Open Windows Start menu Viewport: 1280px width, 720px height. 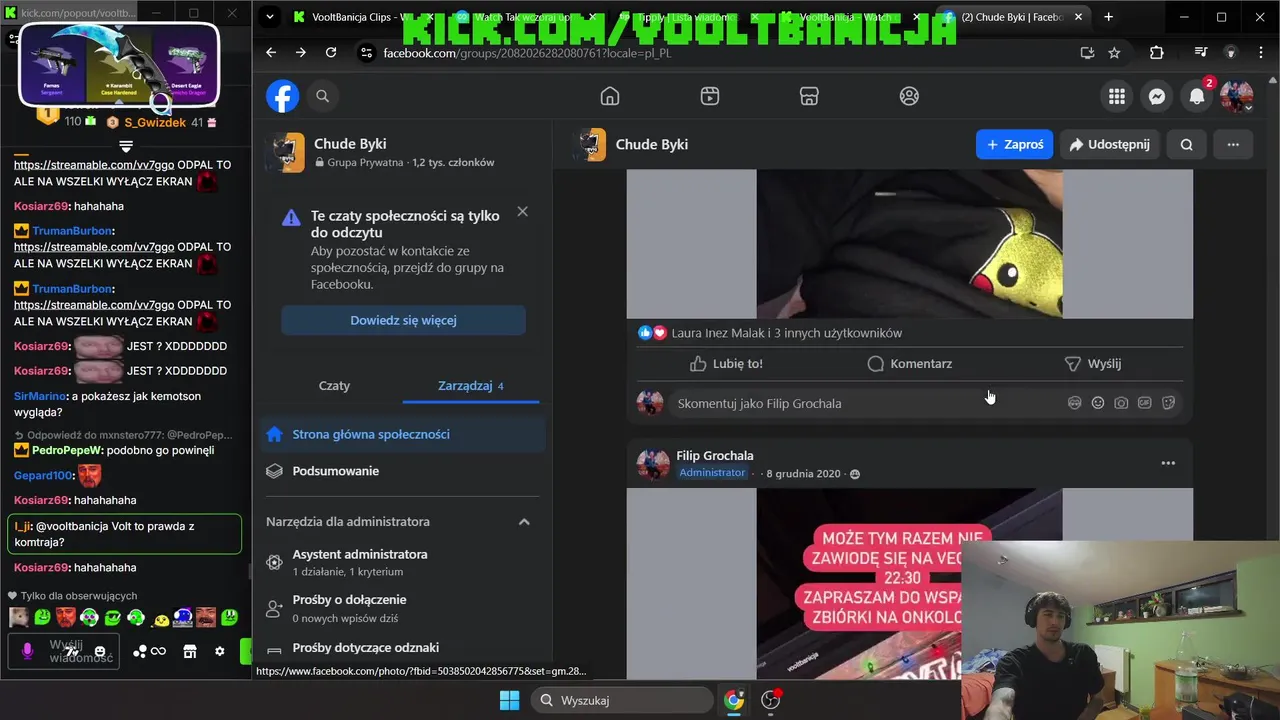[509, 700]
